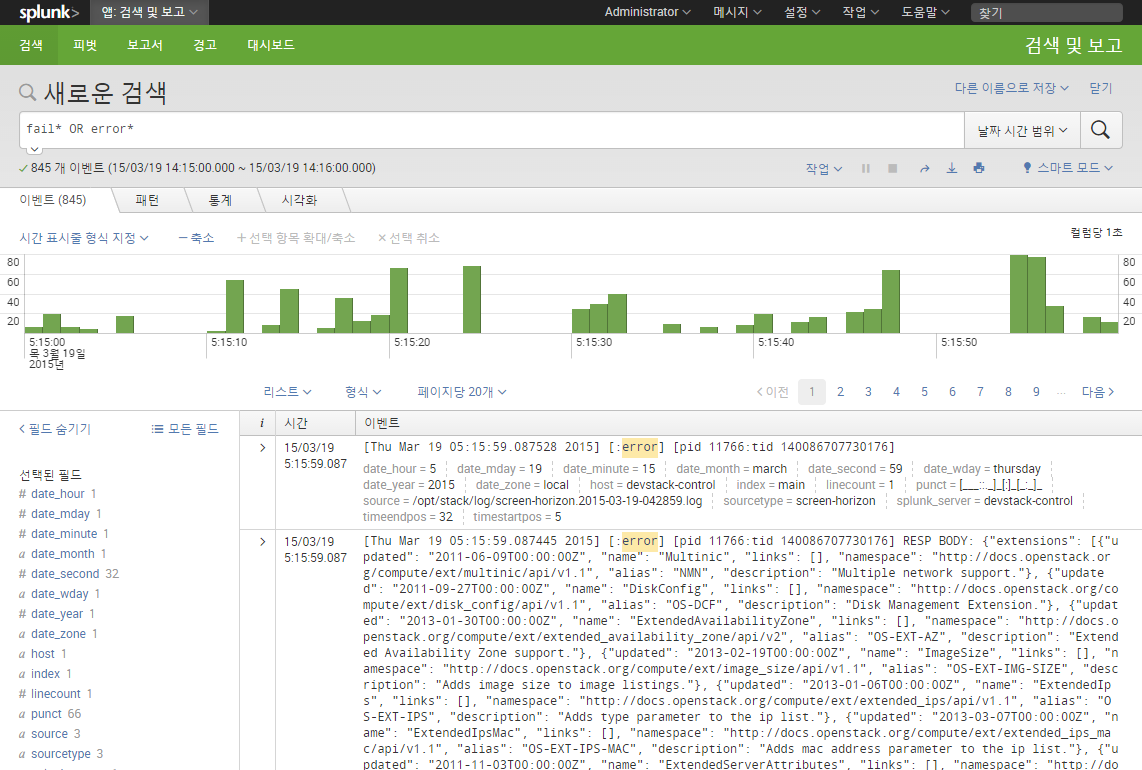Image resolution: width=1142 pixels, height=770 pixels.
Task: Open job 작업 dropdown near pause
Action: [x=824, y=168]
